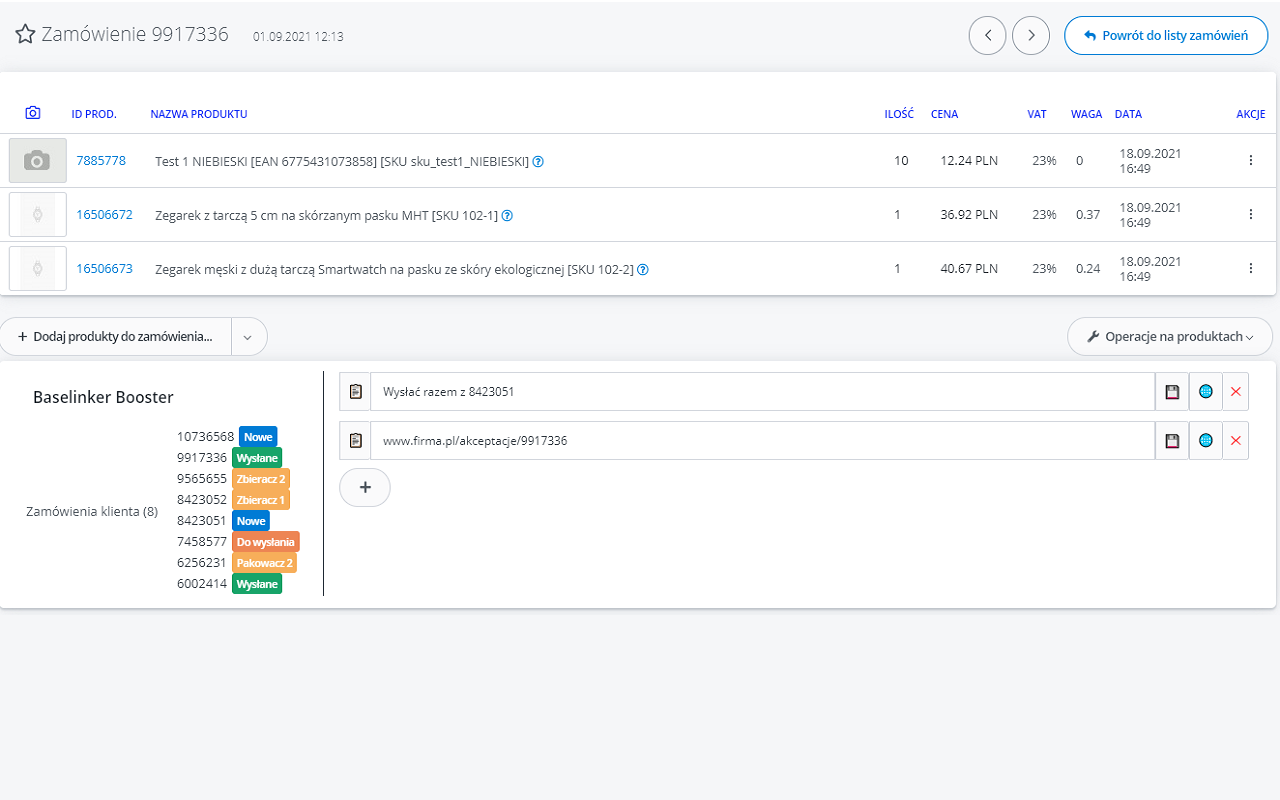Click the clipboard icon on the 'Wysłać razem' note
This screenshot has width=1280, height=800.
pos(355,391)
